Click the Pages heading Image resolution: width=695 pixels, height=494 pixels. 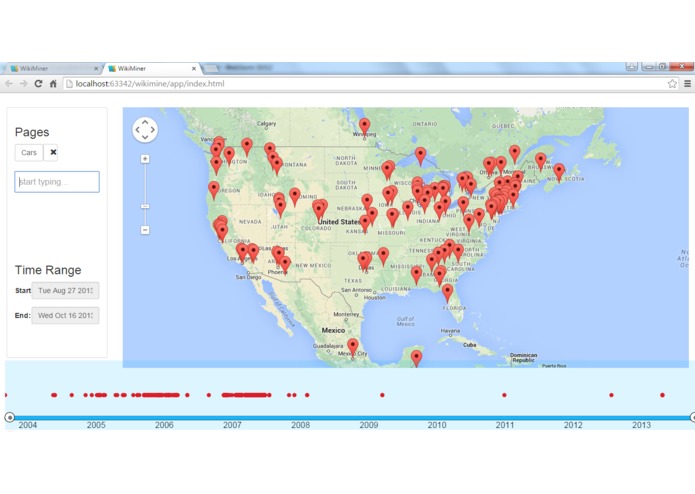tap(32, 132)
